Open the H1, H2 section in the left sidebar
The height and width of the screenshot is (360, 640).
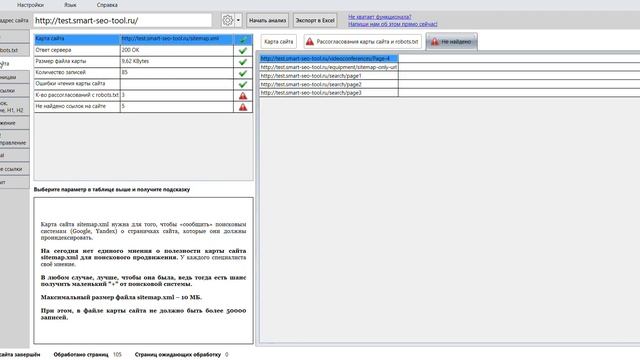14,107
